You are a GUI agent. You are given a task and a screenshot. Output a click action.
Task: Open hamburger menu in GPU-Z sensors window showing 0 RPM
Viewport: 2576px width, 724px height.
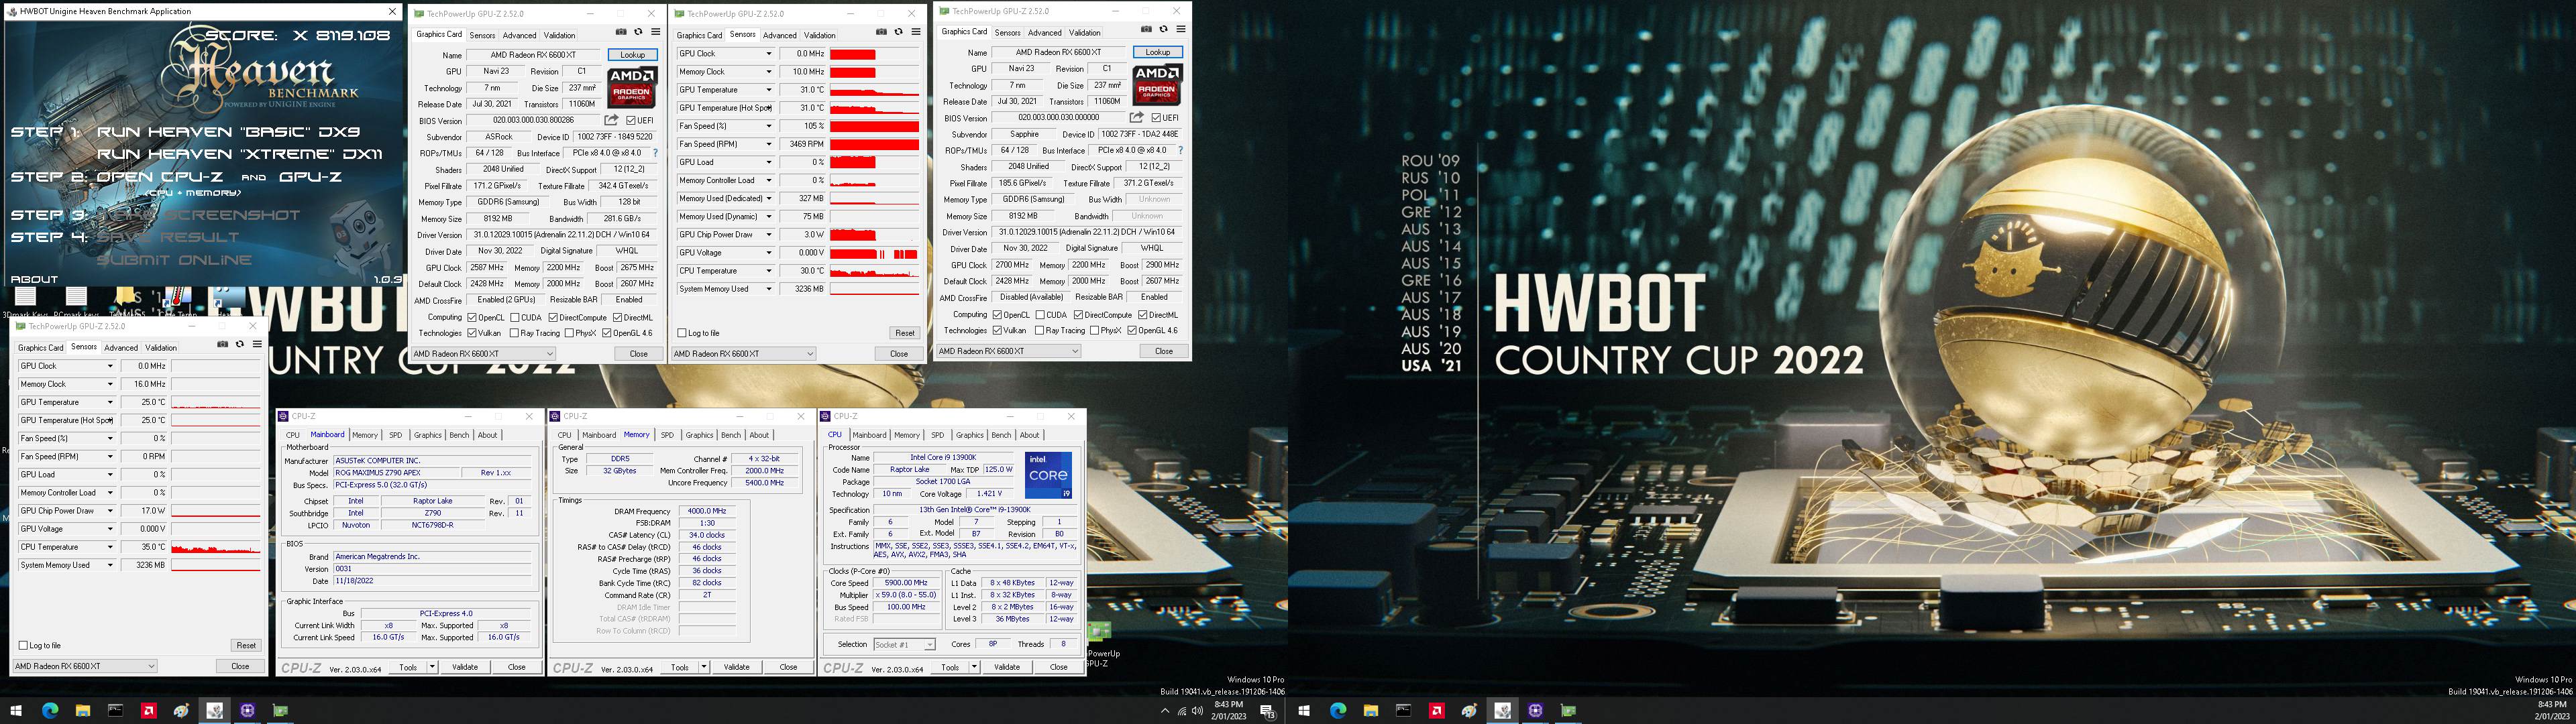256,345
